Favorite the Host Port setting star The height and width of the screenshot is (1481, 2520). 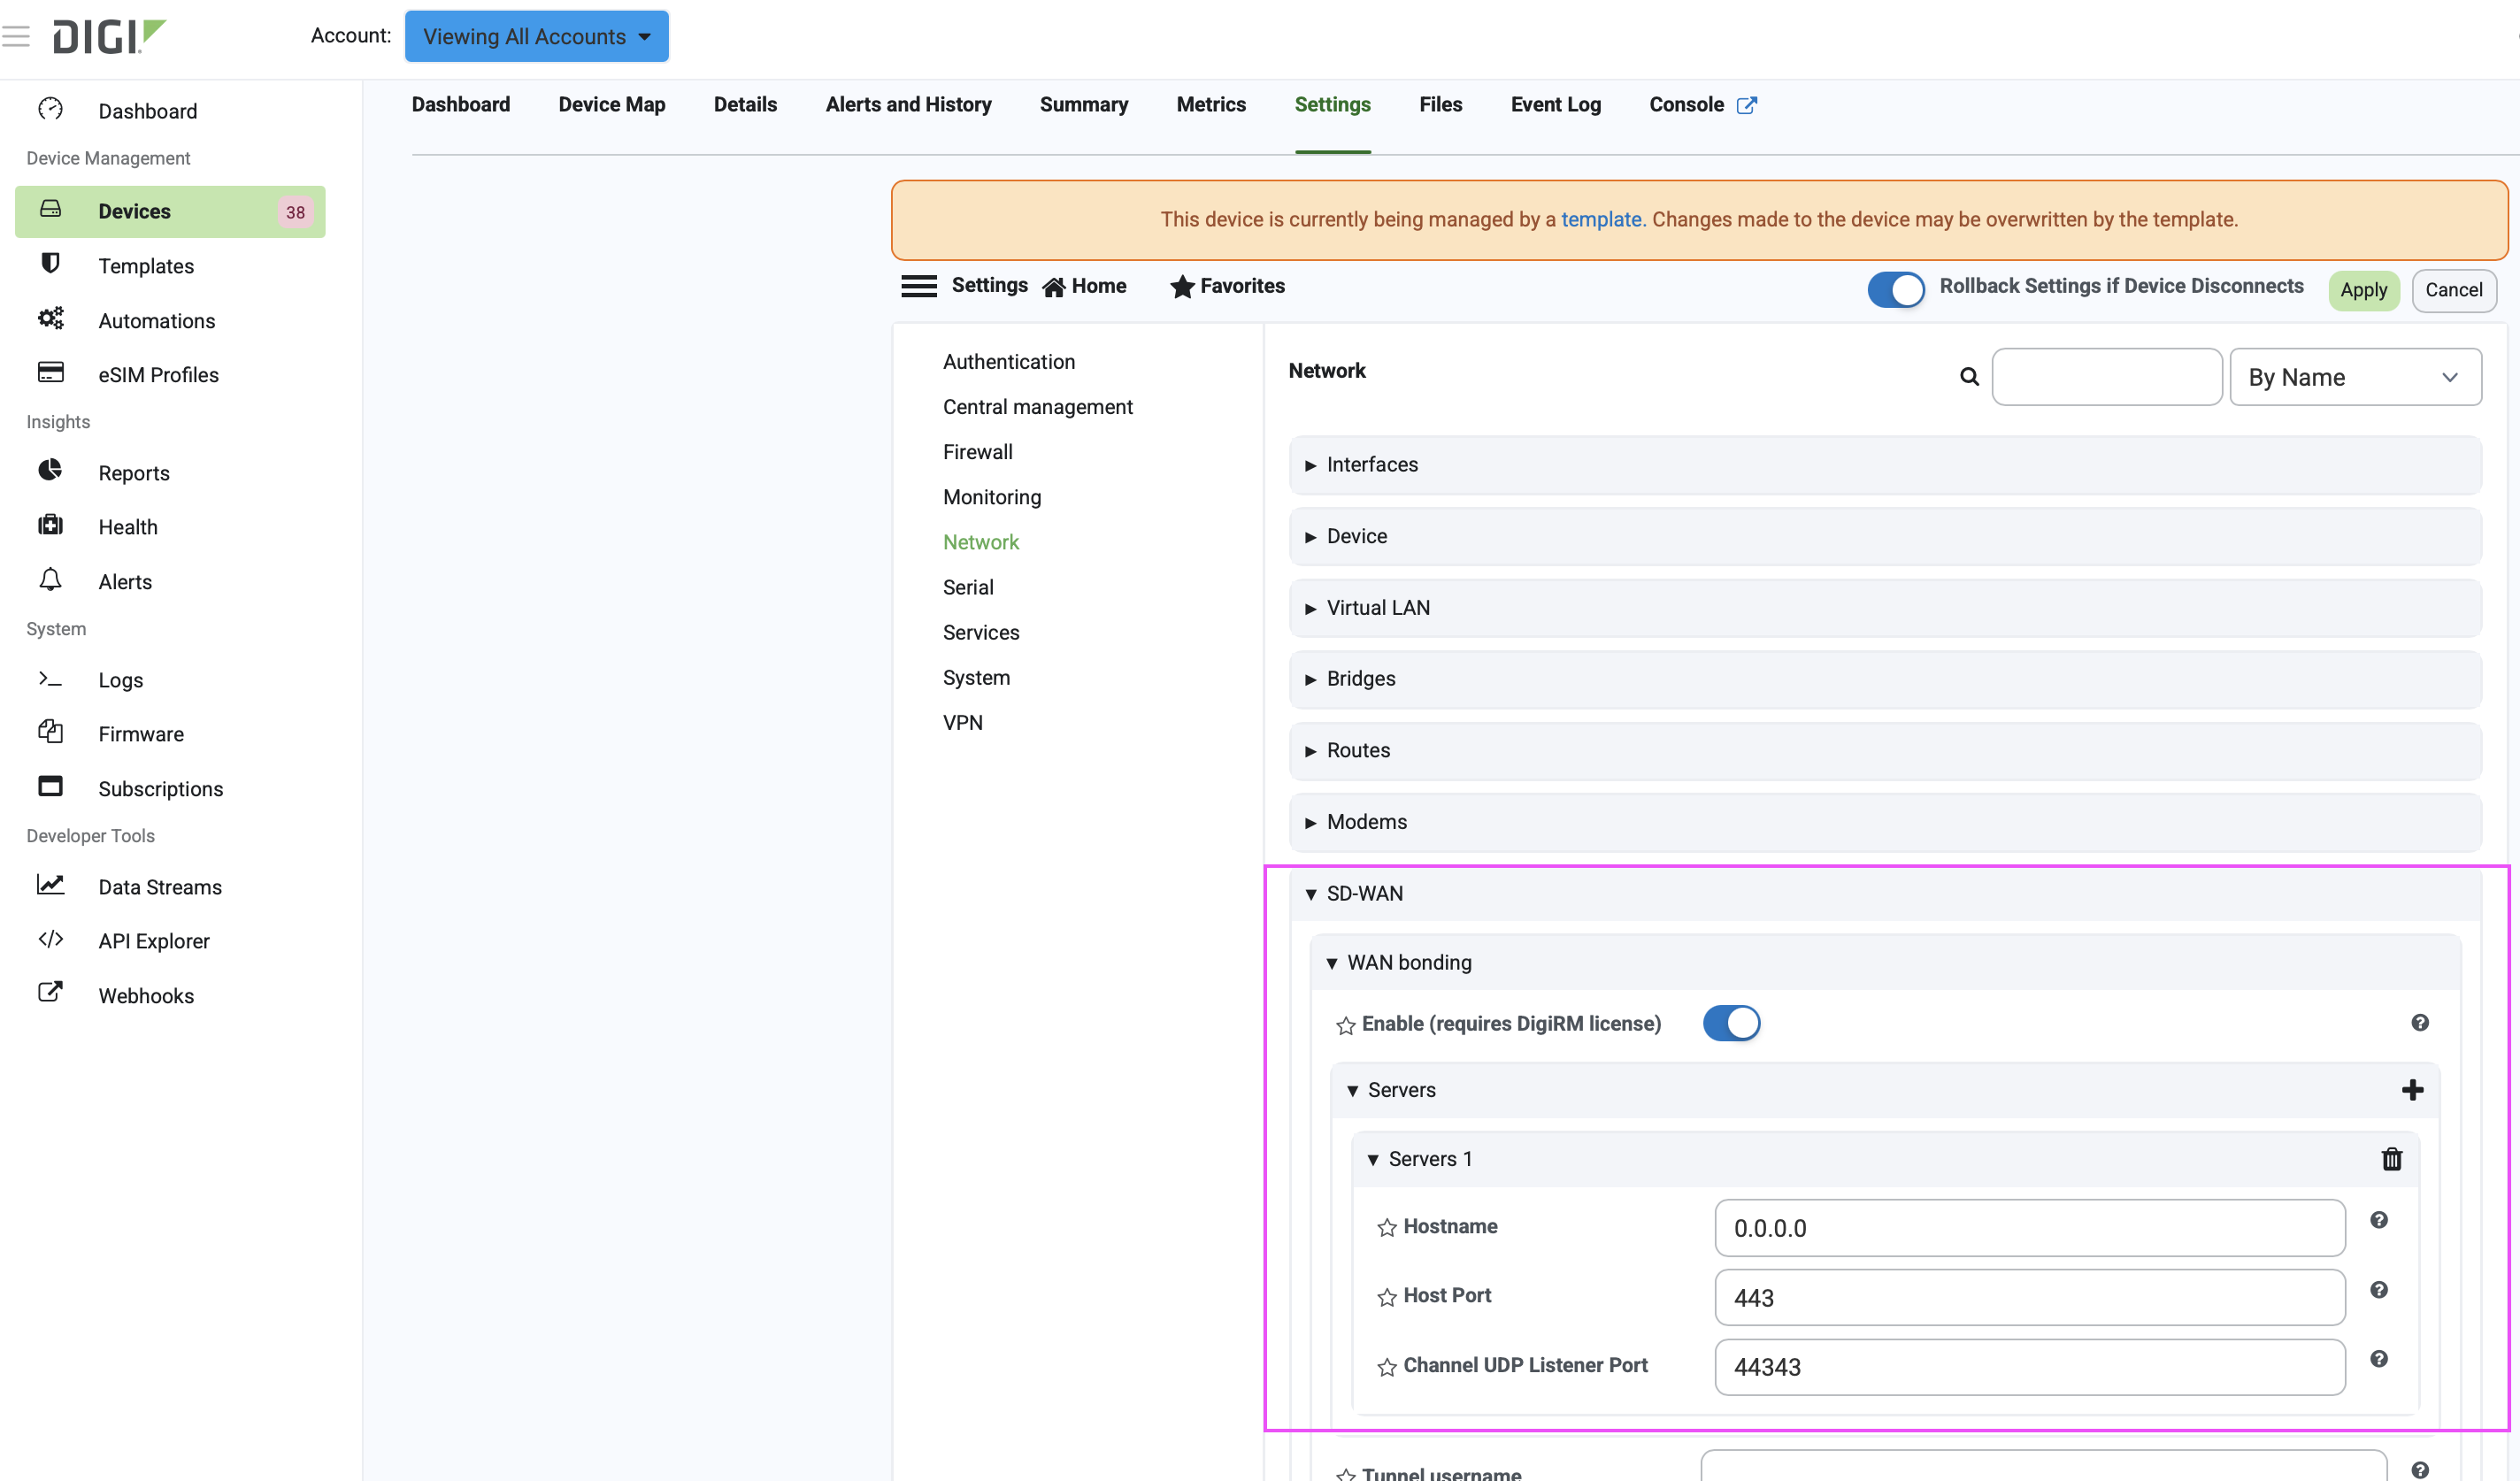1386,1297
